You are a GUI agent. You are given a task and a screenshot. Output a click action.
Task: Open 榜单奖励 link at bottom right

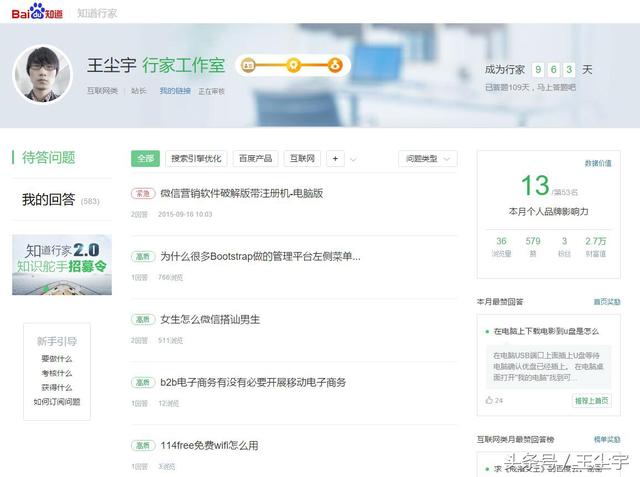(x=607, y=439)
